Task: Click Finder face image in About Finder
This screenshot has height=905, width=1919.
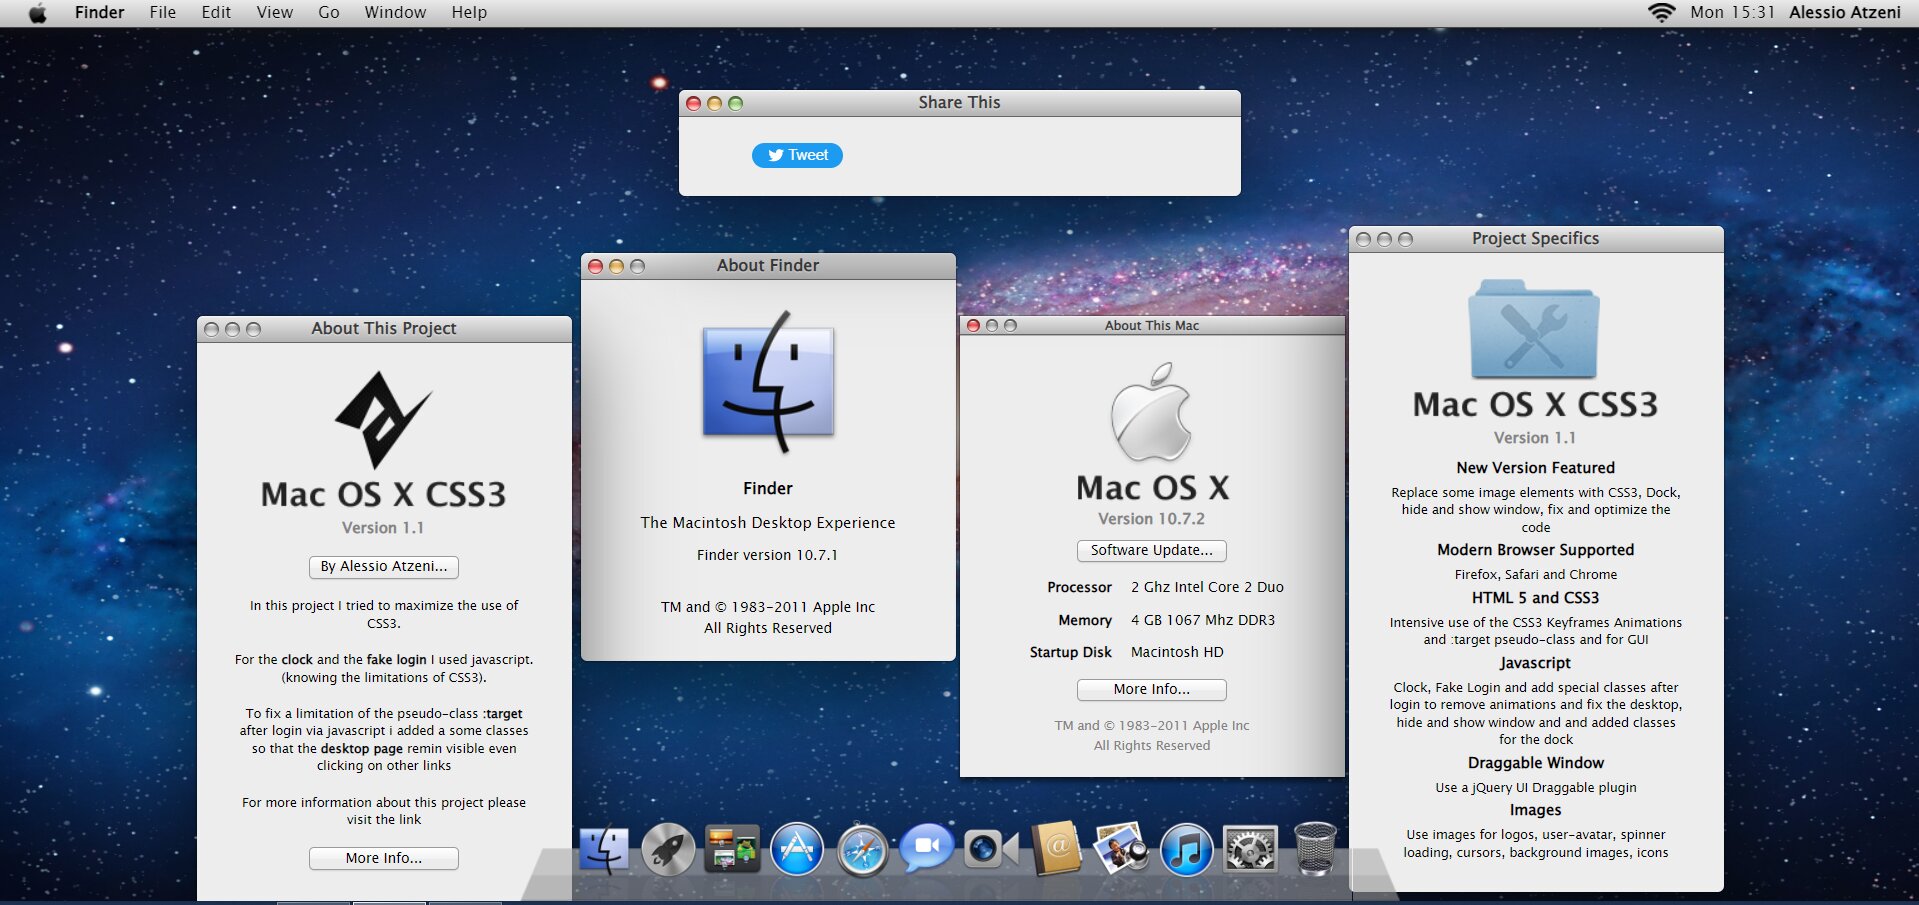Action: point(768,382)
